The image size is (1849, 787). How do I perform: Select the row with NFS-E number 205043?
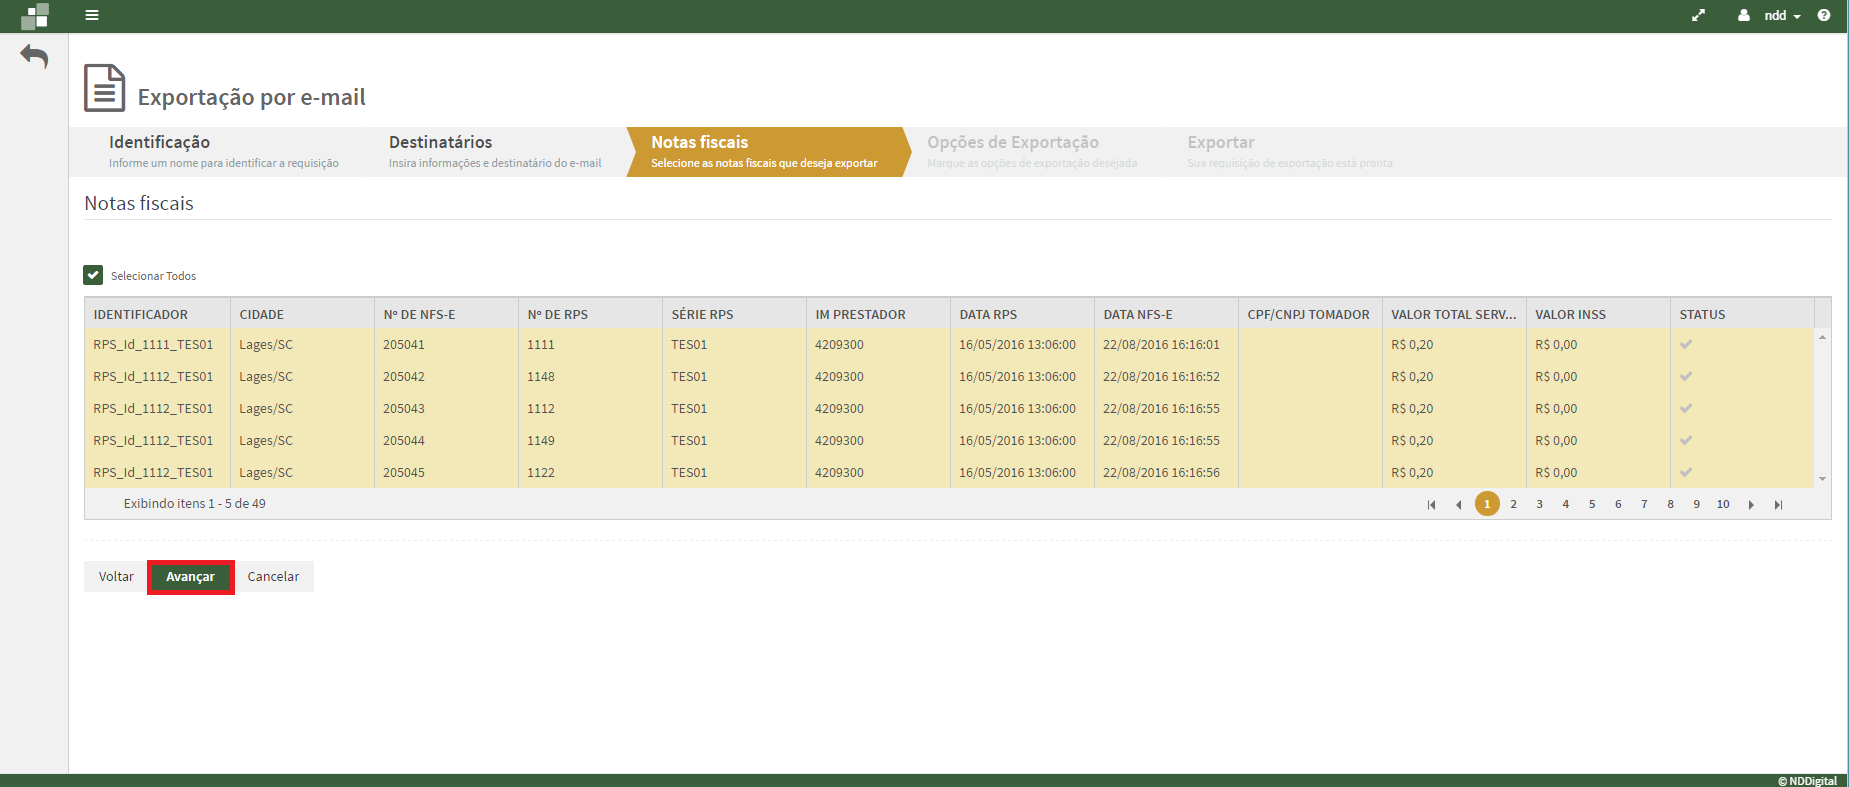click(x=404, y=409)
